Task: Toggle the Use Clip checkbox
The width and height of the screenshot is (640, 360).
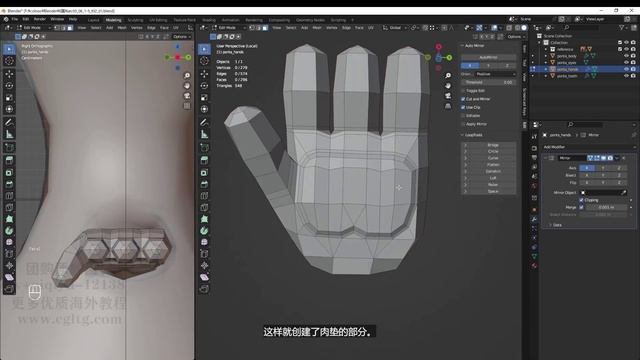Action: pyautogui.click(x=463, y=107)
